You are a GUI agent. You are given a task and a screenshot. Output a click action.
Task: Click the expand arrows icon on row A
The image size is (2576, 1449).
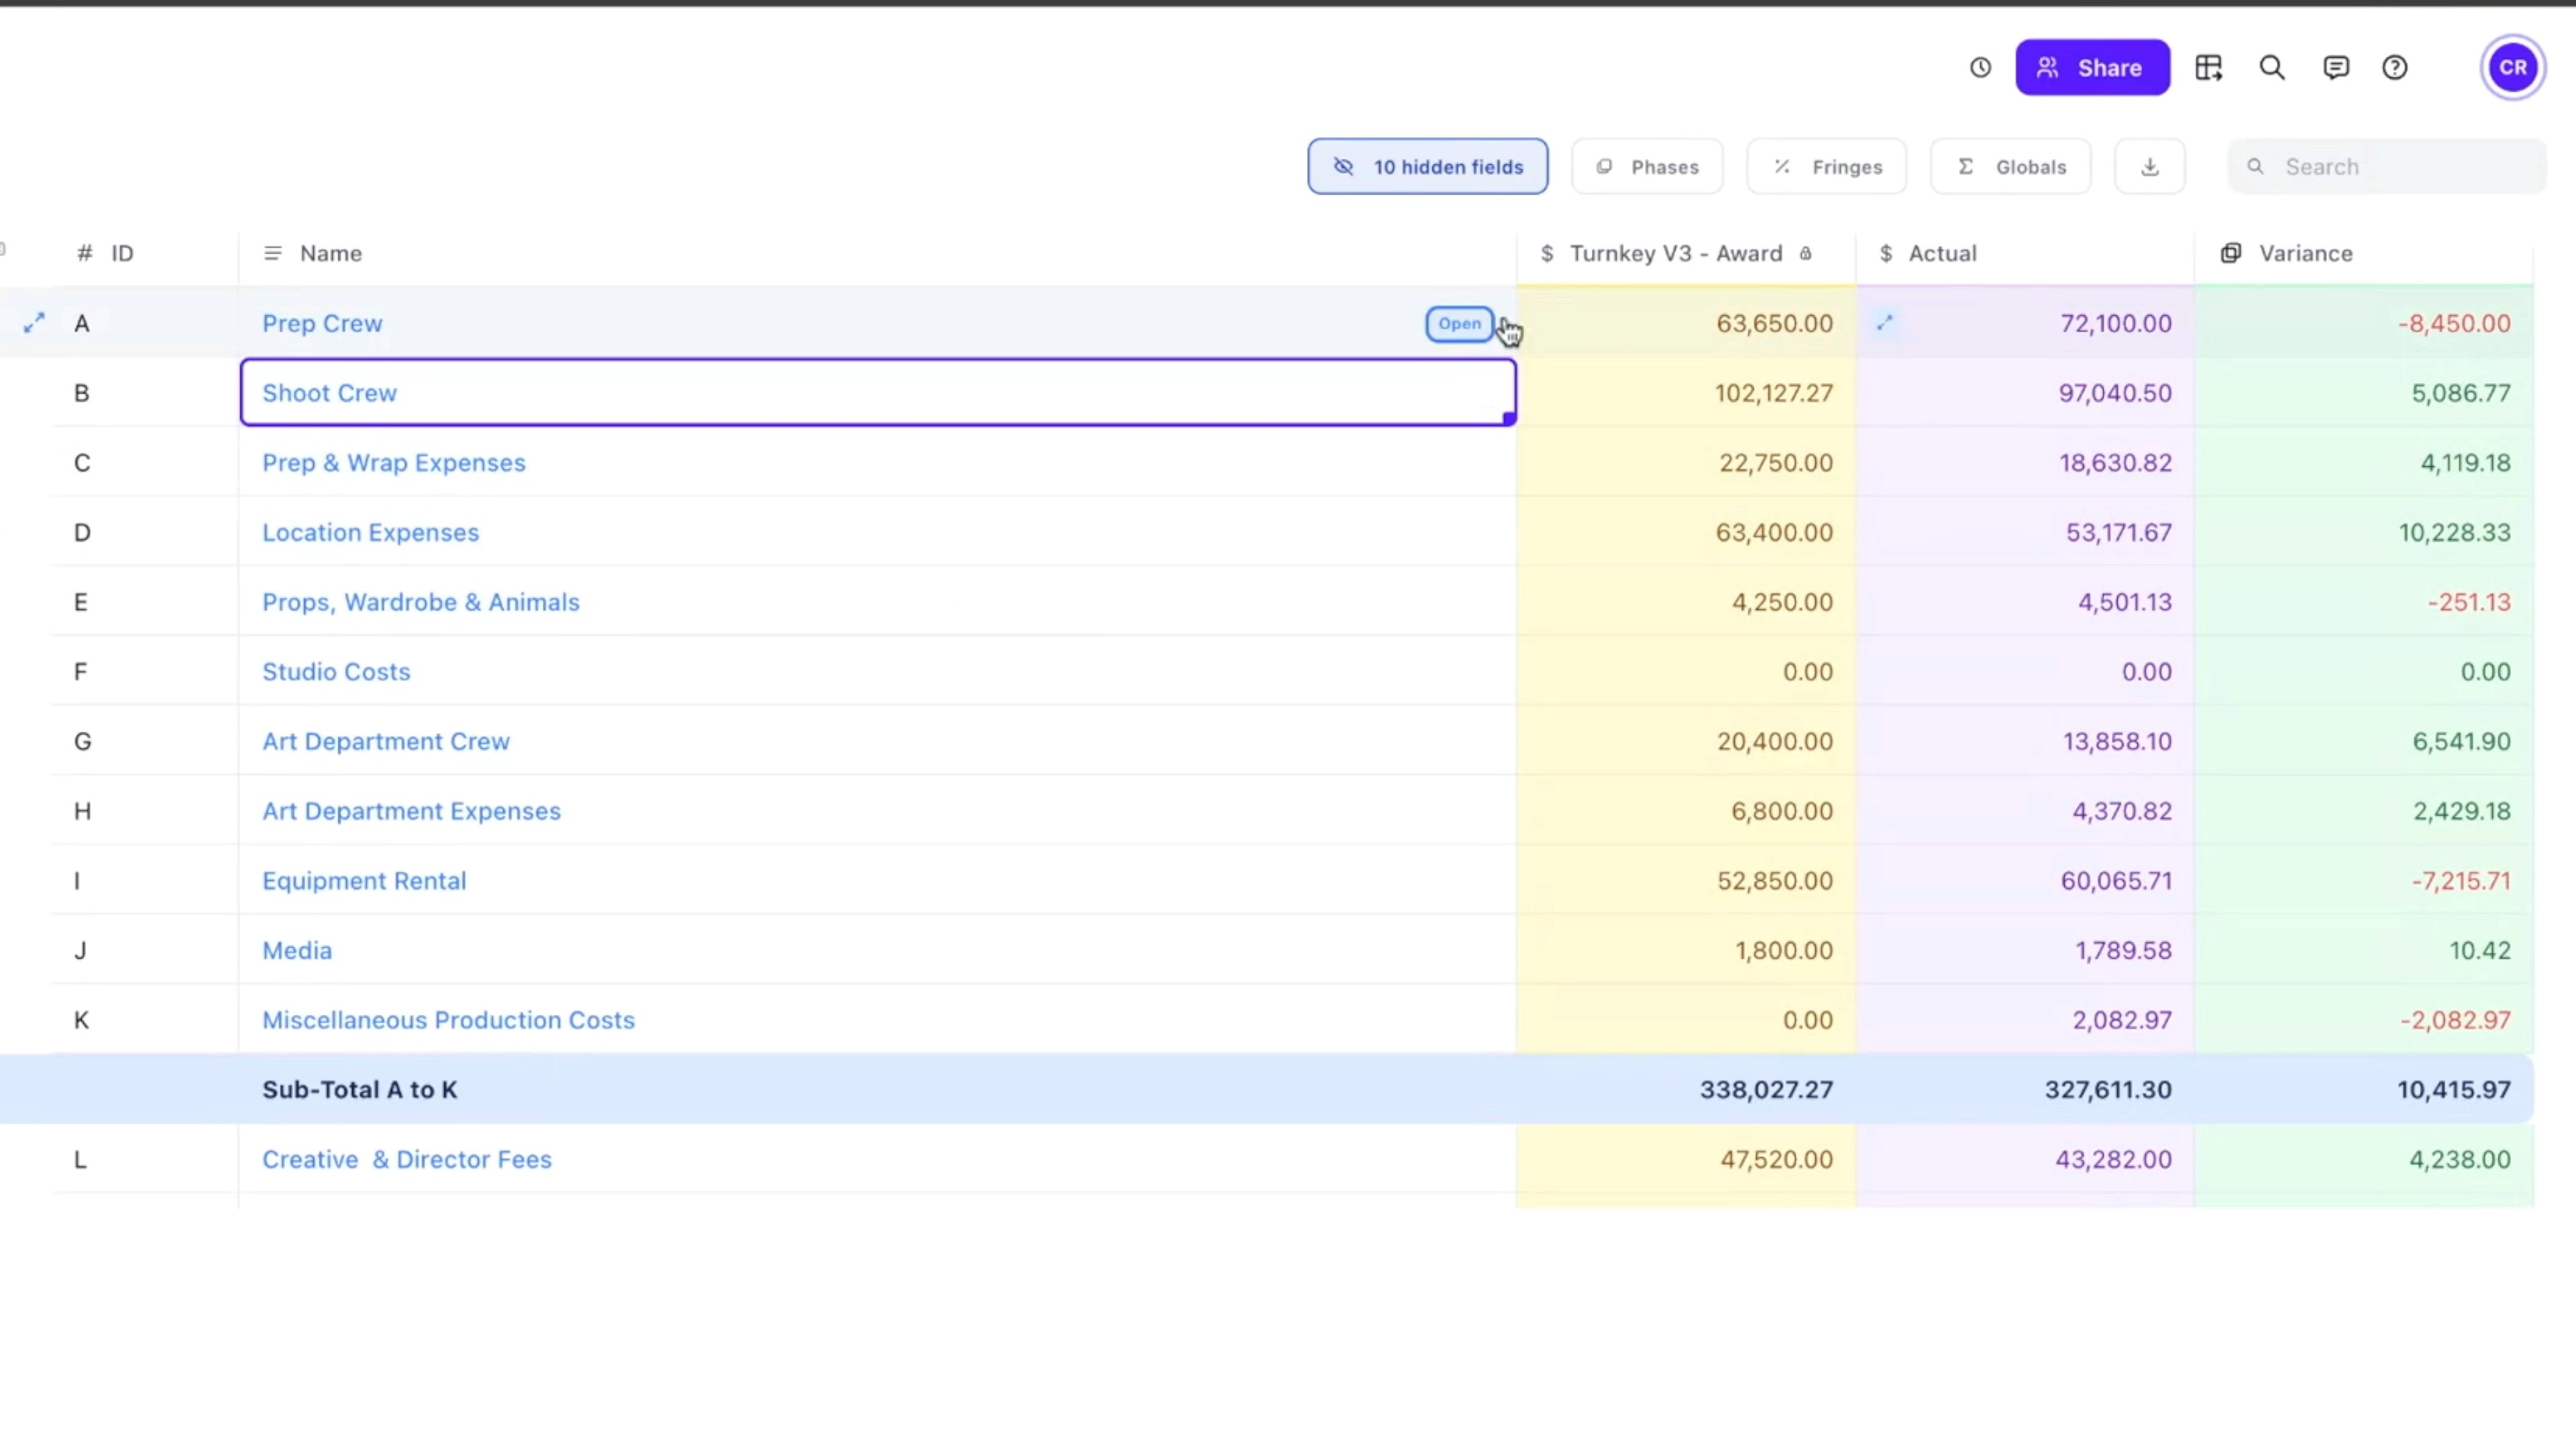(x=34, y=323)
